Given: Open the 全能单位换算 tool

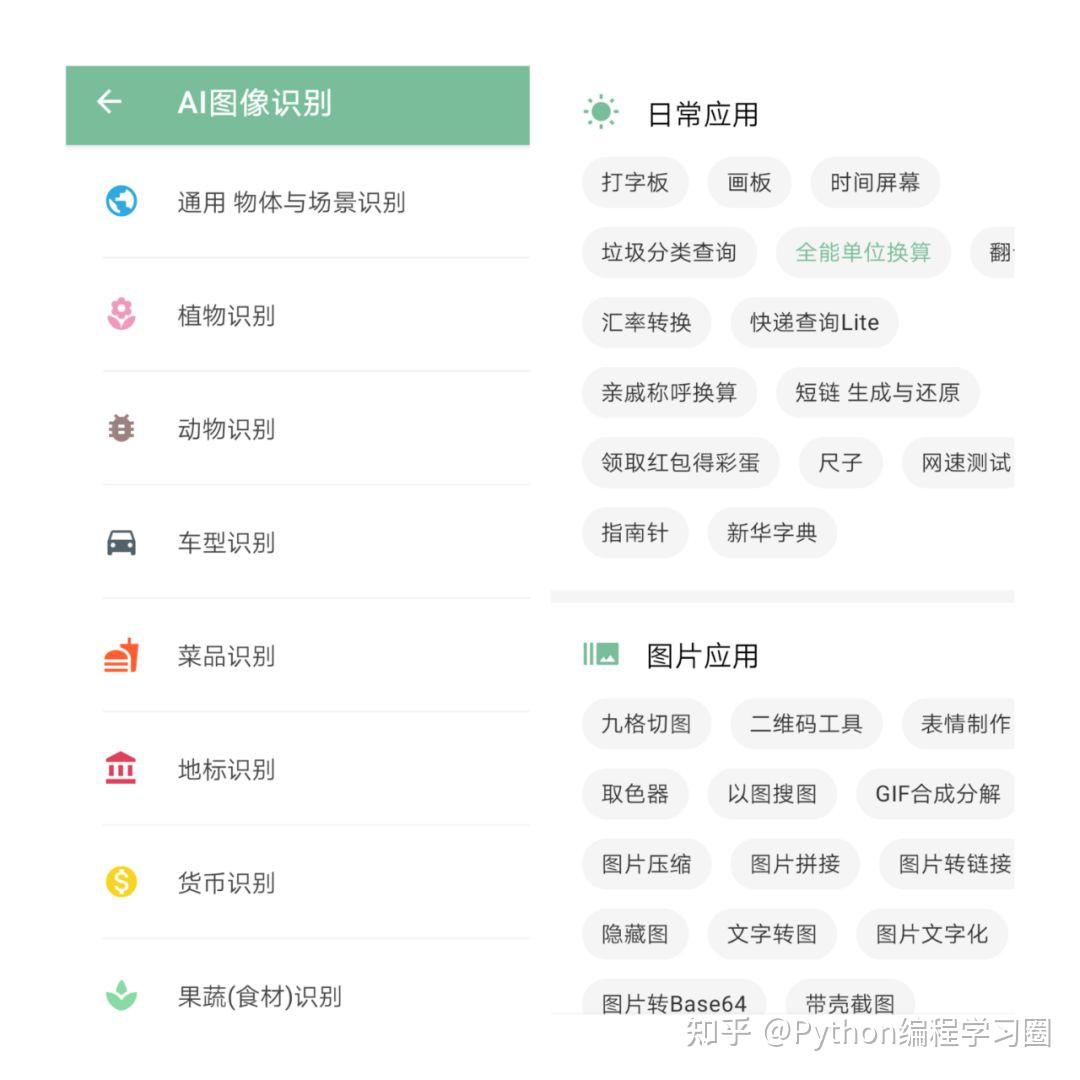Looking at the screenshot, I should (863, 253).
